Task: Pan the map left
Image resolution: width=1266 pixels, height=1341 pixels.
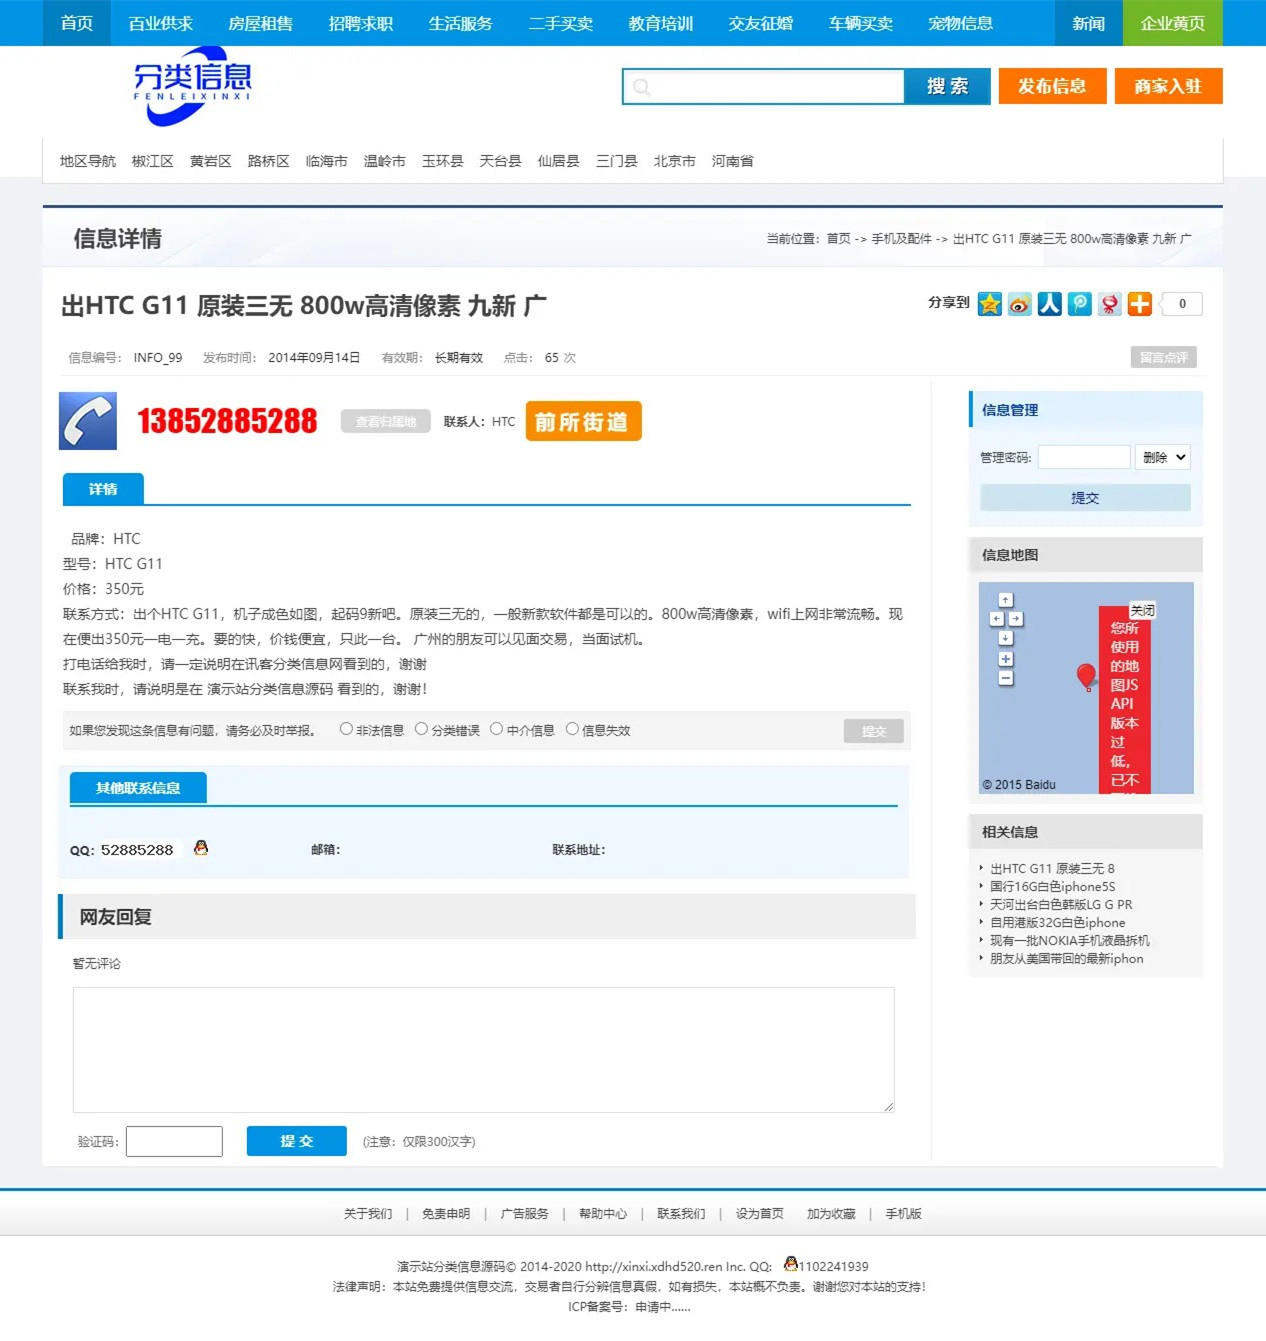Action: coord(996,619)
